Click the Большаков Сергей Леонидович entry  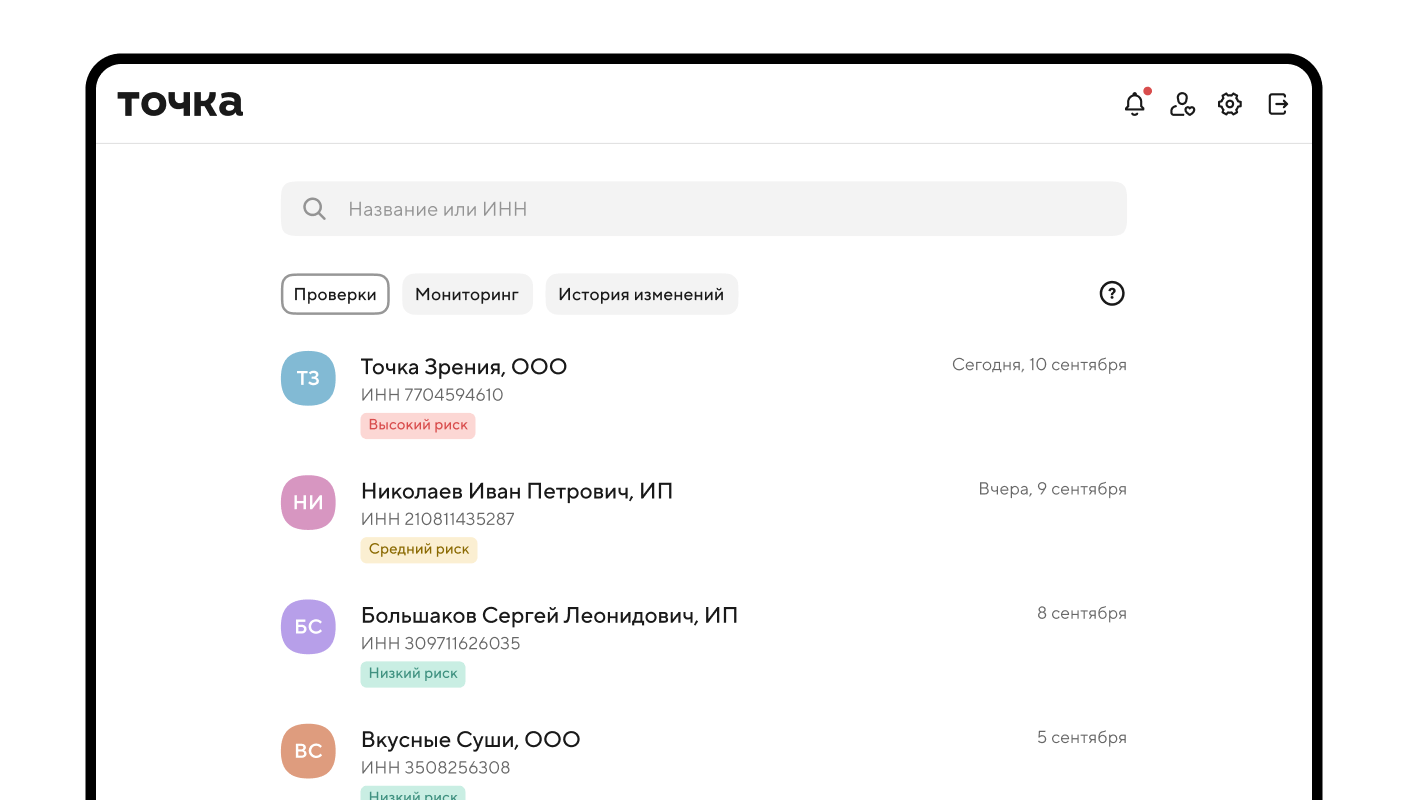(x=550, y=615)
